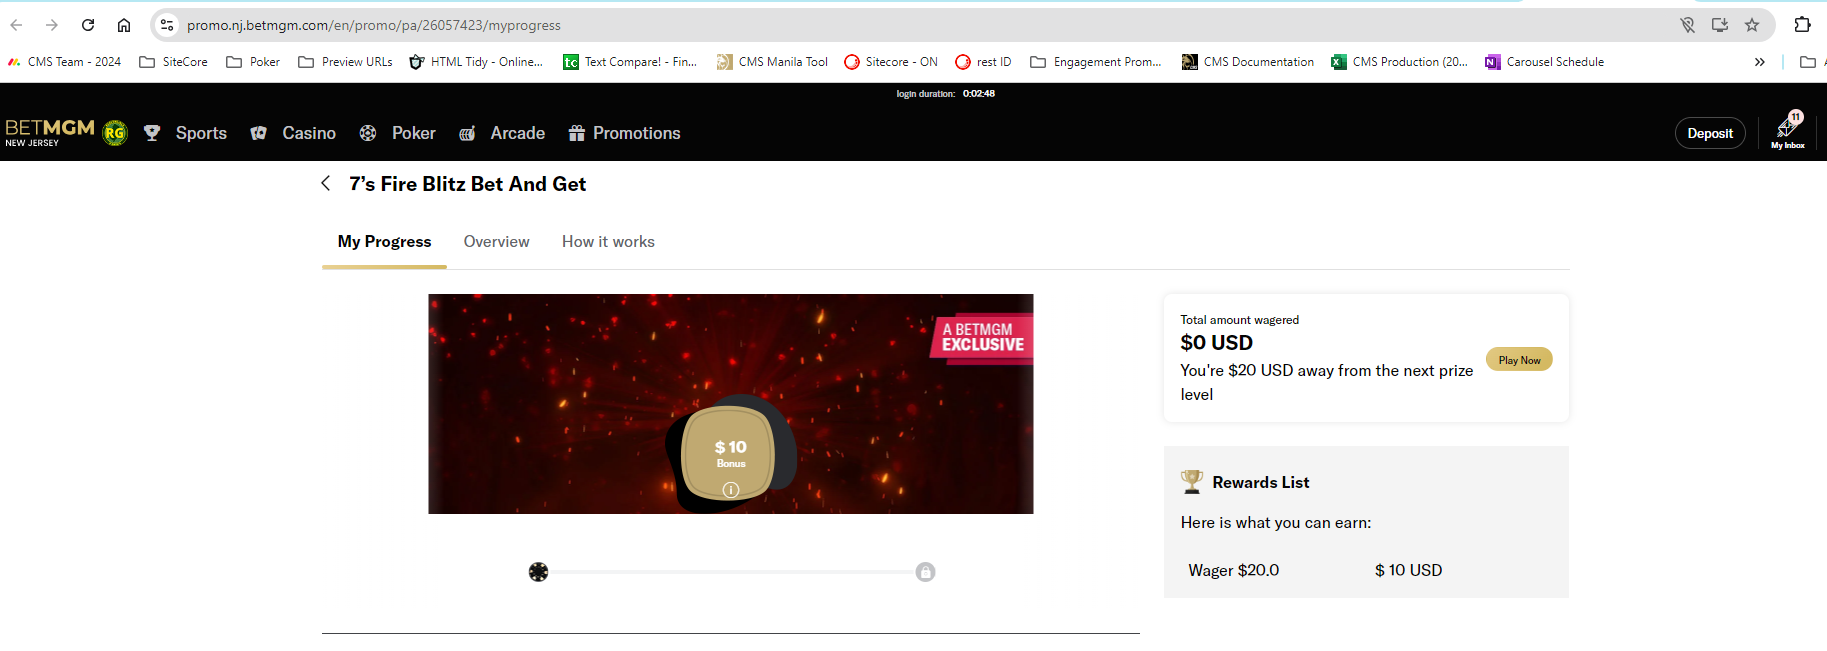Open the Text Compare bookmark

click(x=630, y=62)
